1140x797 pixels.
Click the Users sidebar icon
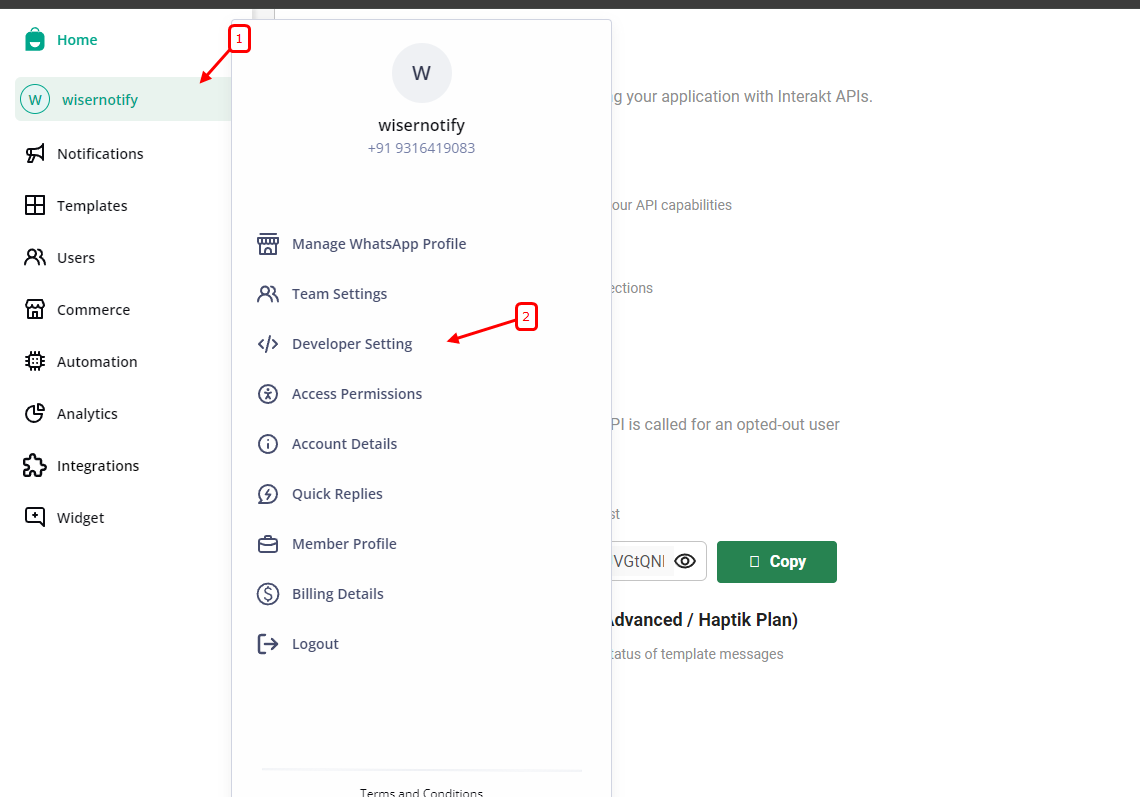pyautogui.click(x=34, y=257)
